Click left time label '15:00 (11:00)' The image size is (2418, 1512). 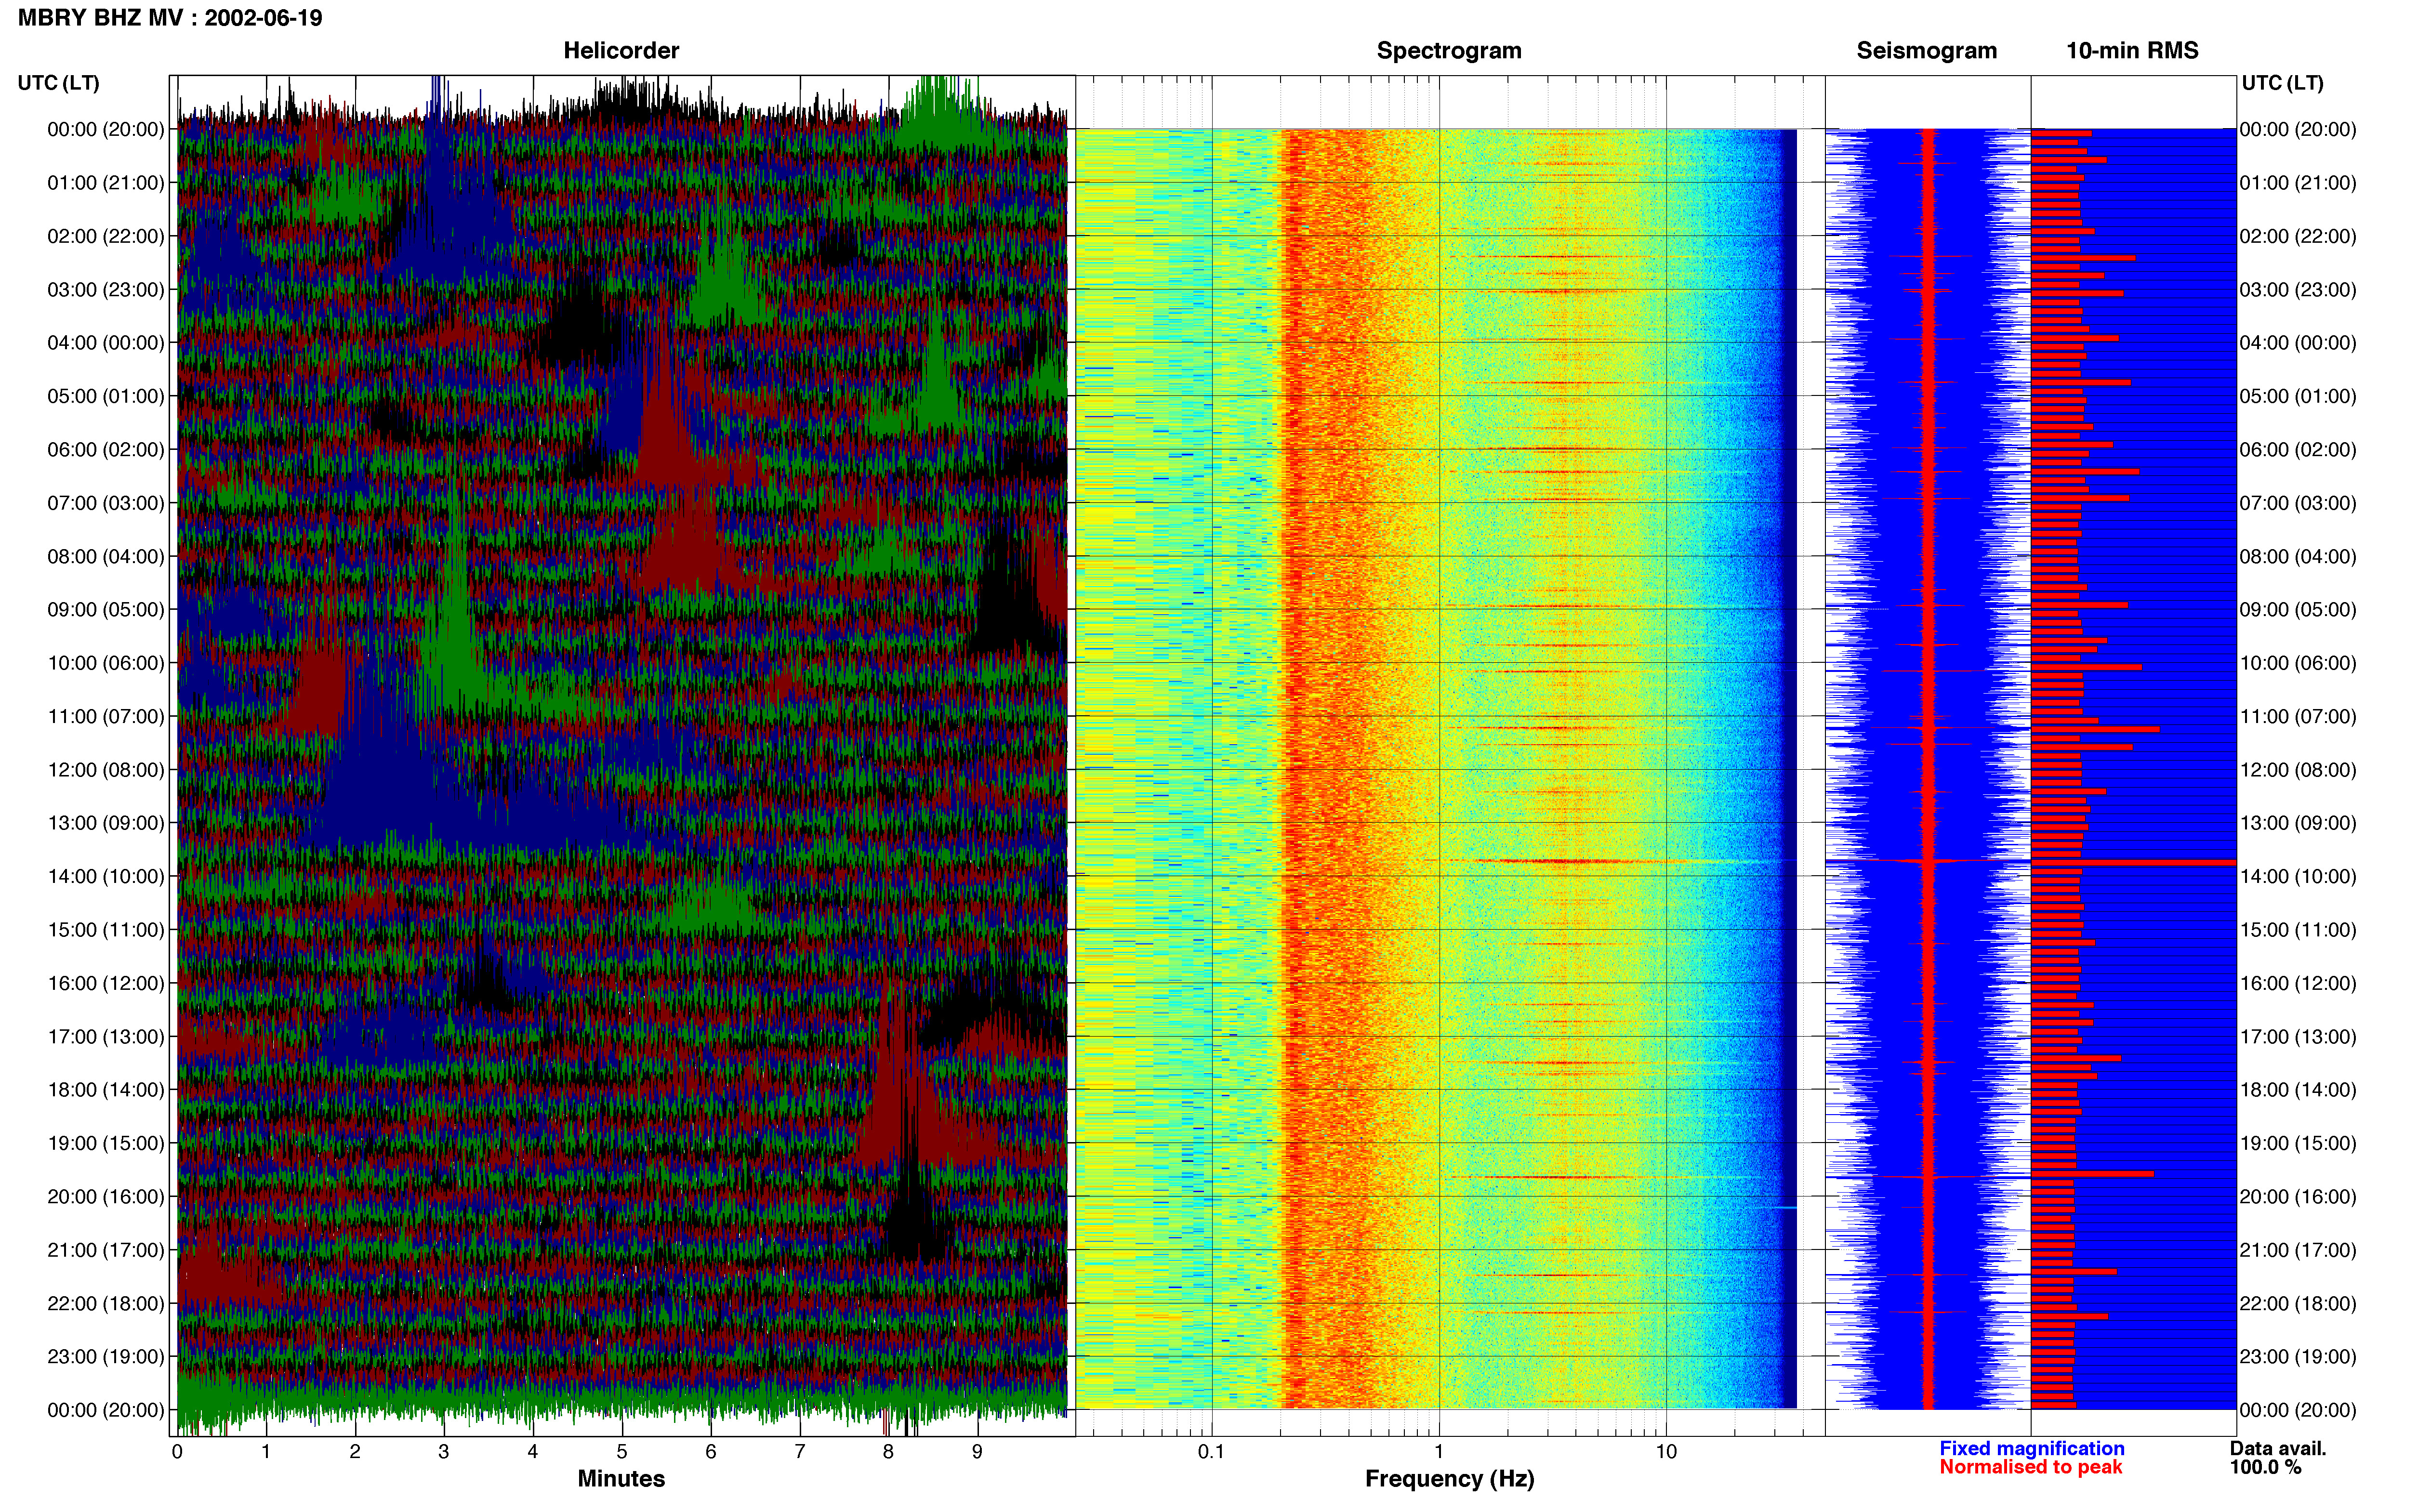coord(106,930)
